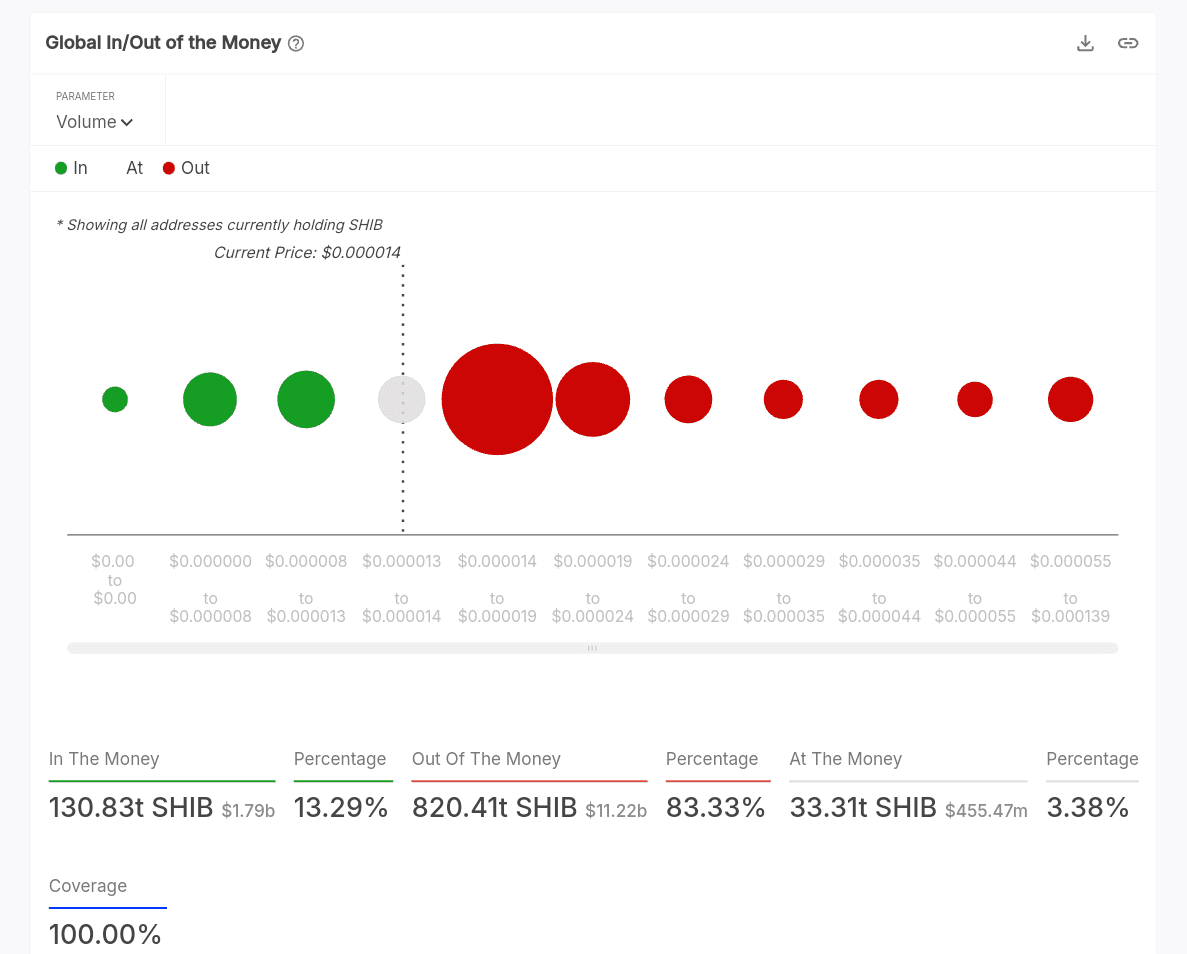
Task: Click the gray At The Money bubble
Action: click(x=401, y=399)
